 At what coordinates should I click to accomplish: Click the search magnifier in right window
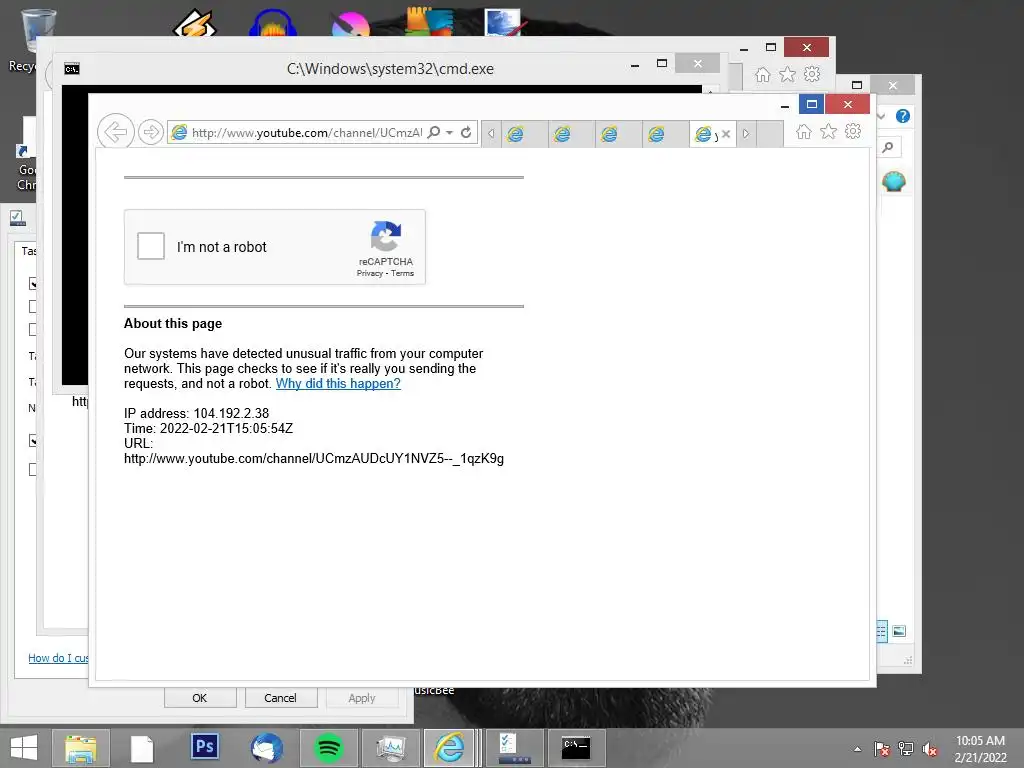(888, 147)
